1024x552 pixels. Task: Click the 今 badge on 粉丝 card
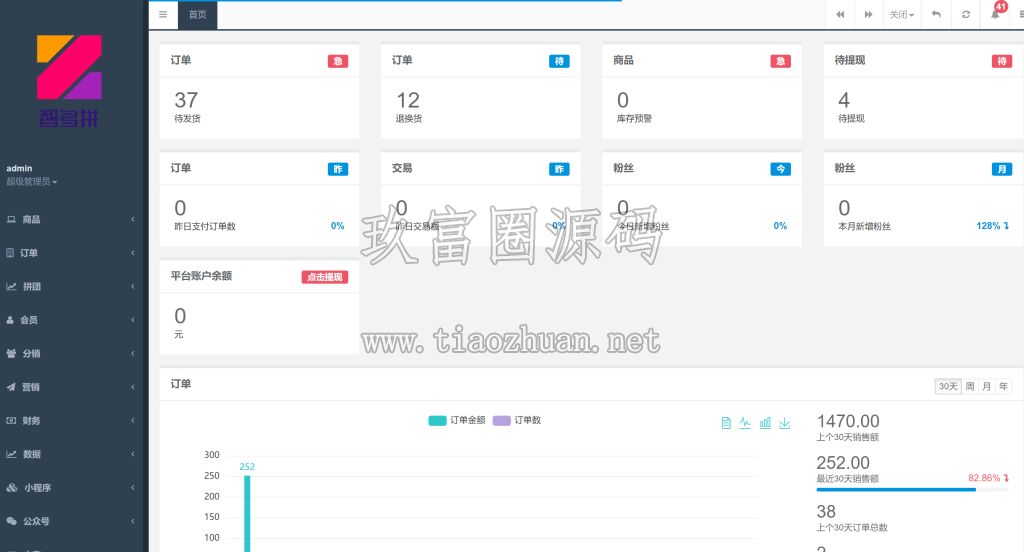click(x=780, y=169)
